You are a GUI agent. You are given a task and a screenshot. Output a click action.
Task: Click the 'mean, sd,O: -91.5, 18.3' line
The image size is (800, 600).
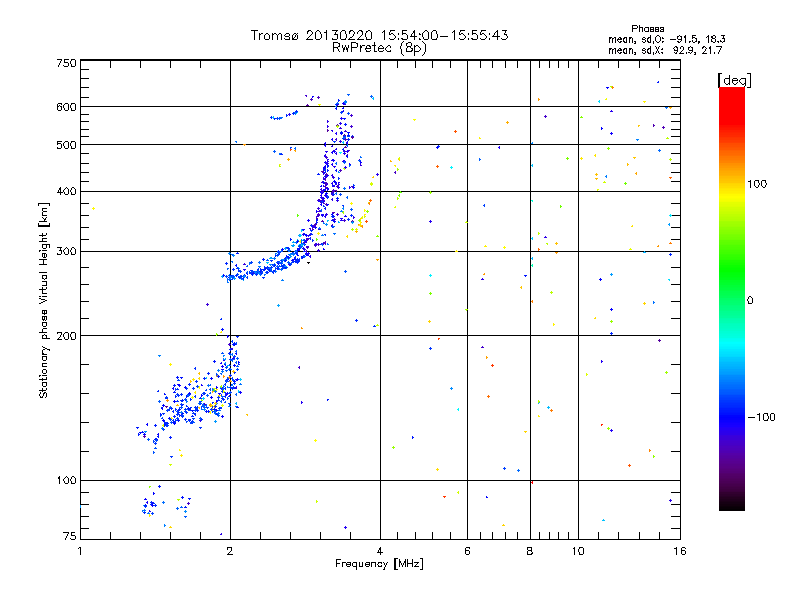(666, 39)
